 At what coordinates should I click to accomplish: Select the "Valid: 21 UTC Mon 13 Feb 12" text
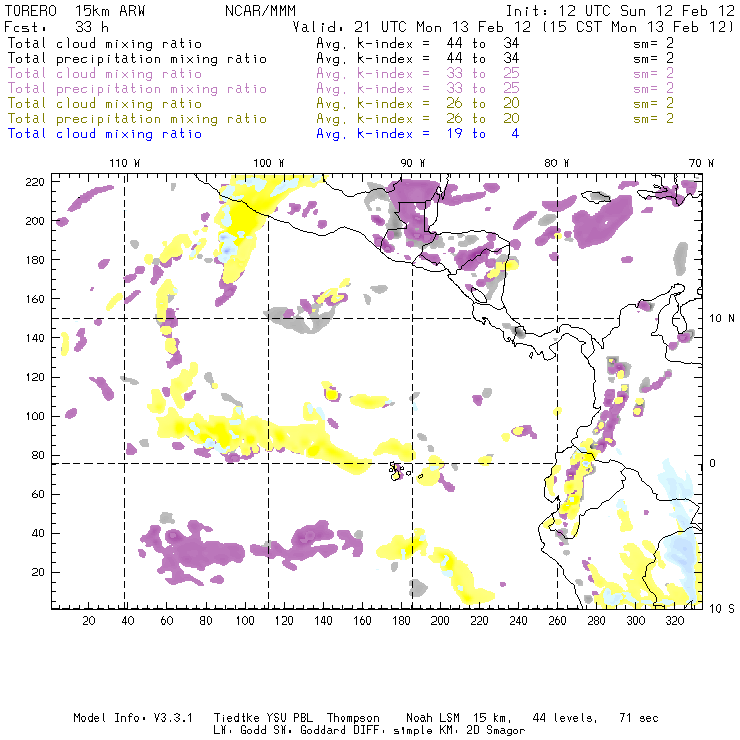412,27
